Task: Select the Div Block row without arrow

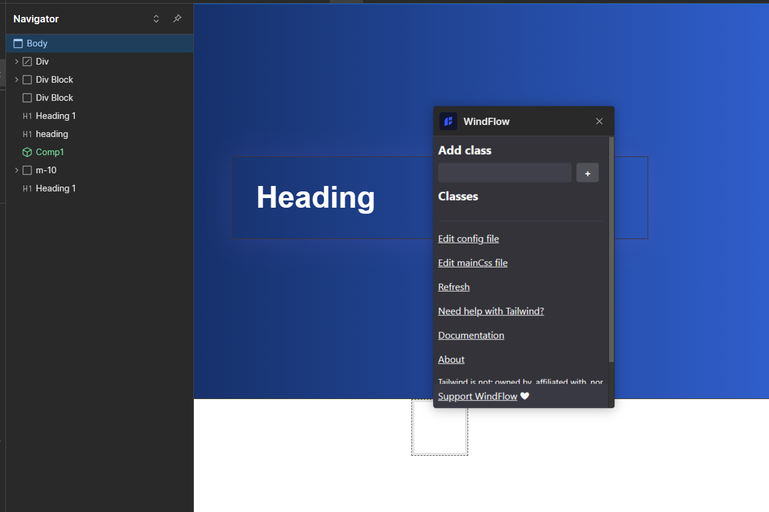Action: point(100,98)
